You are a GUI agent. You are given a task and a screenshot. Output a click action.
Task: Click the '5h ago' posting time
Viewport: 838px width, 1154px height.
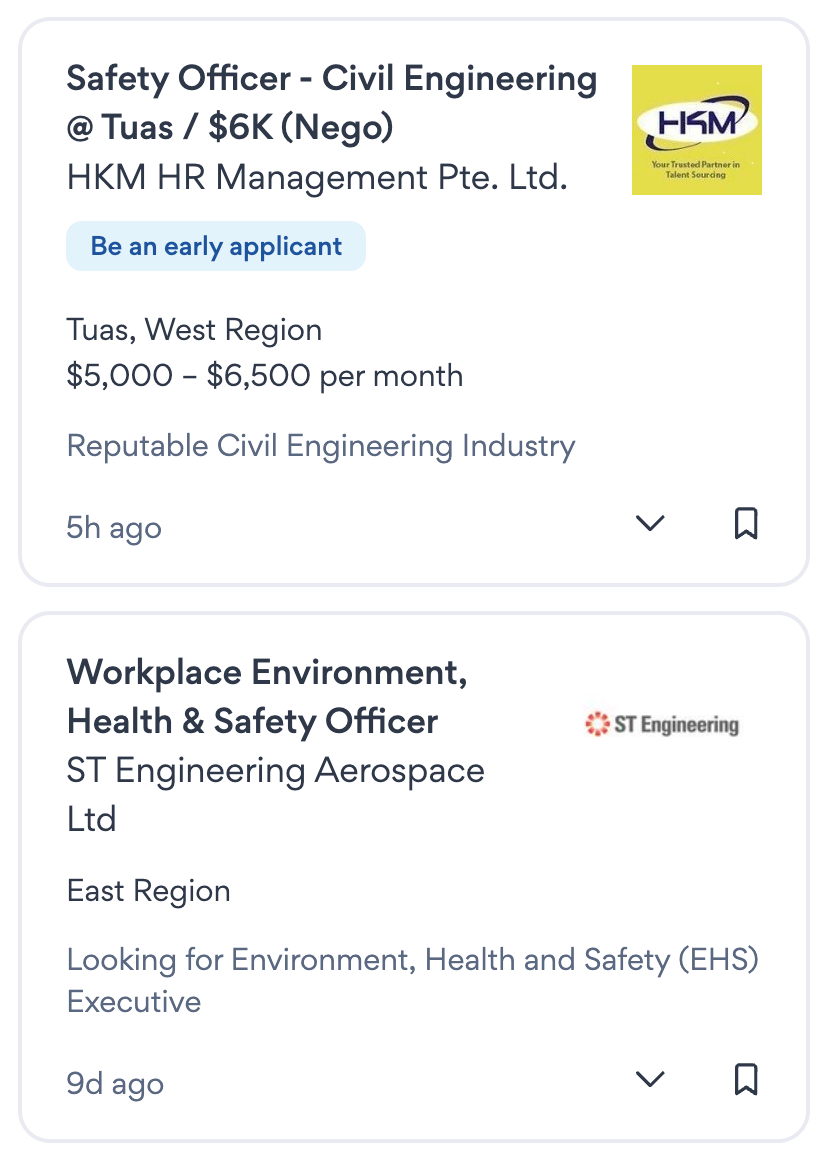pyautogui.click(x=113, y=528)
